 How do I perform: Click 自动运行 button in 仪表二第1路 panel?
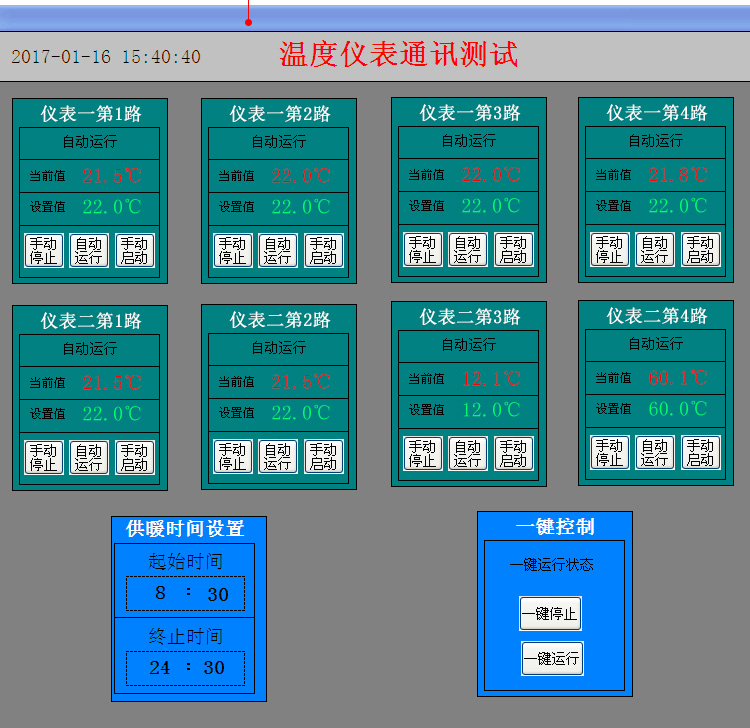point(89,458)
